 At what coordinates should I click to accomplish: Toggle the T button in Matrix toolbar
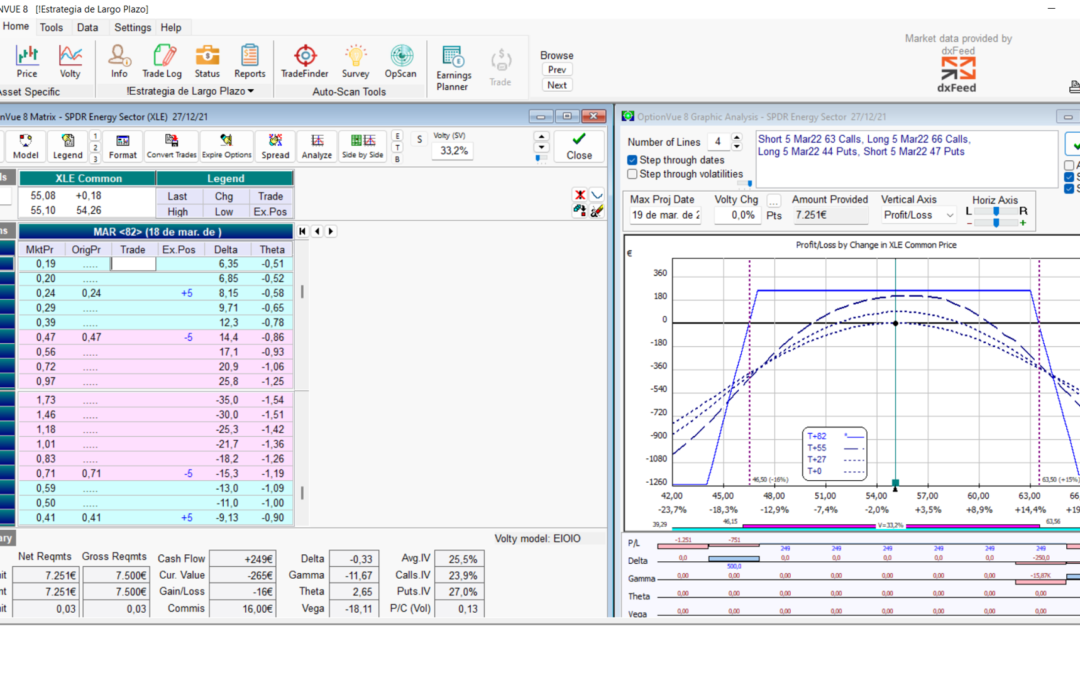click(397, 147)
